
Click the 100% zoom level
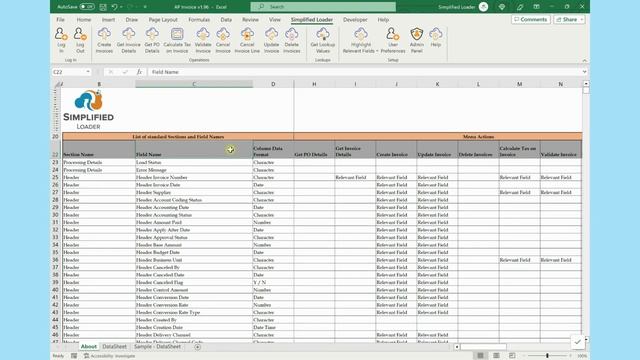pyautogui.click(x=582, y=356)
